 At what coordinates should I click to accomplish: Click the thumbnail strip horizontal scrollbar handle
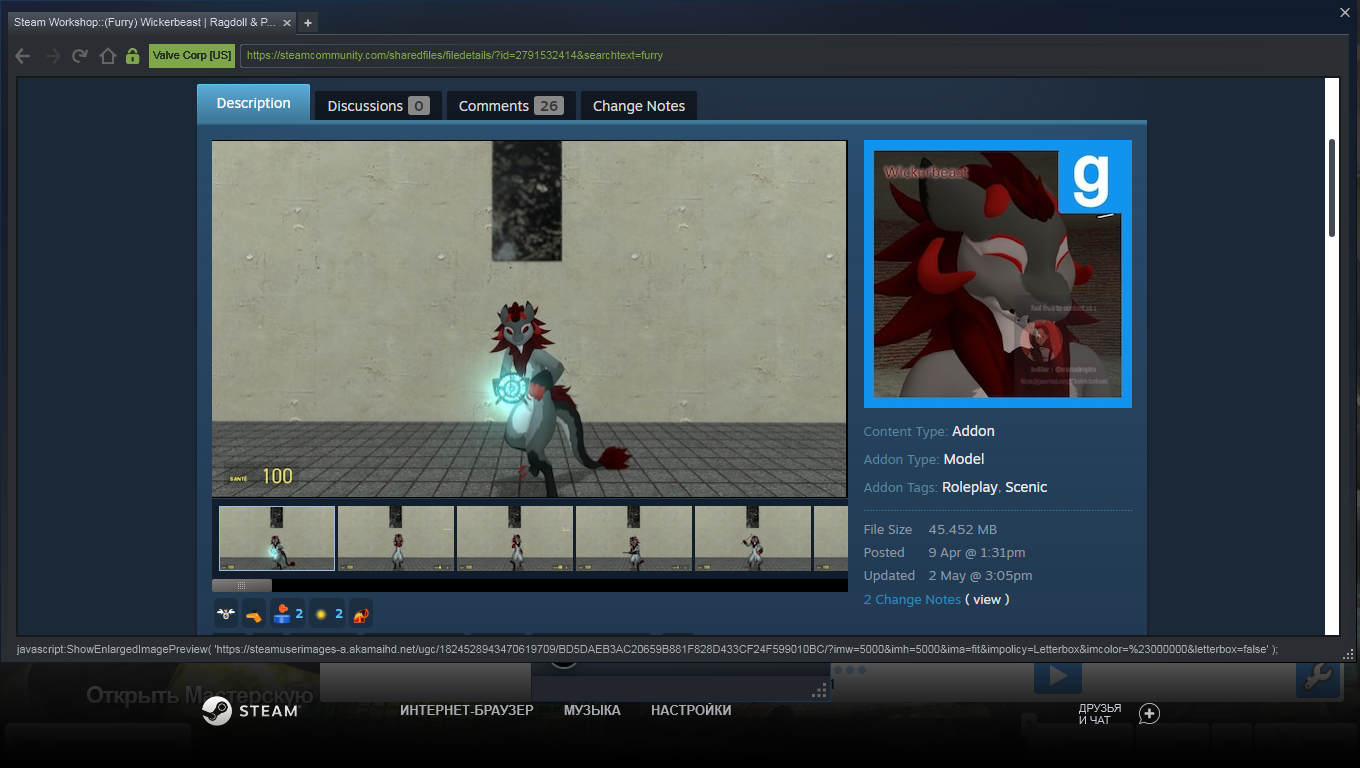tap(241, 585)
